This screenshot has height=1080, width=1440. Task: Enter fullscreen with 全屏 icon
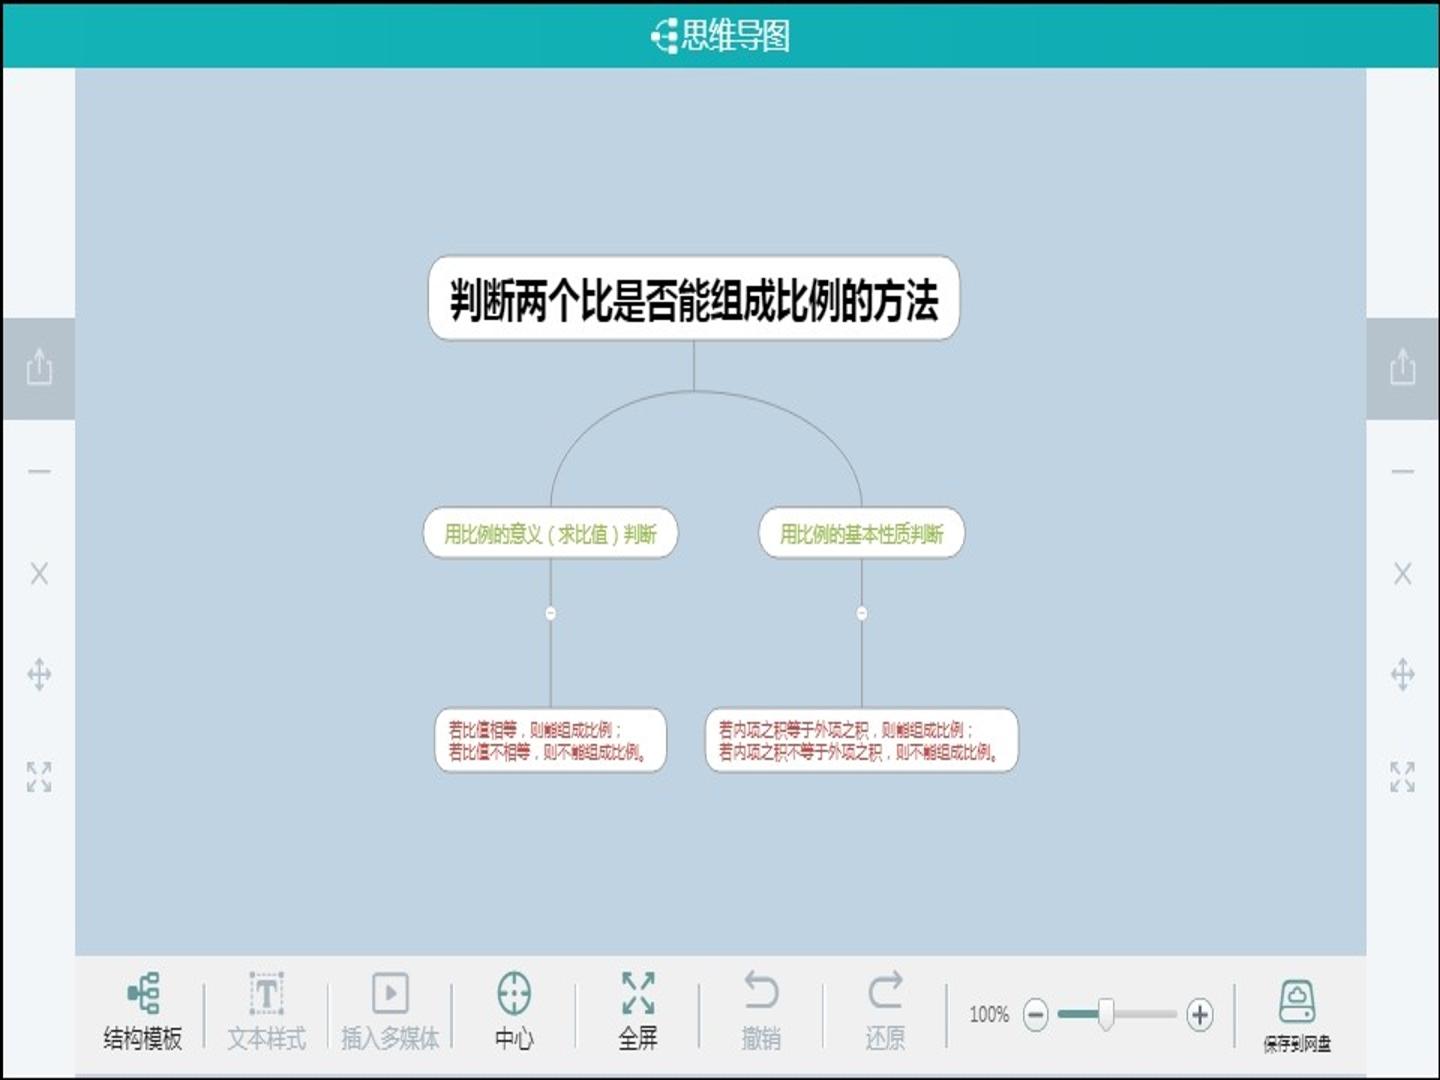click(638, 1011)
